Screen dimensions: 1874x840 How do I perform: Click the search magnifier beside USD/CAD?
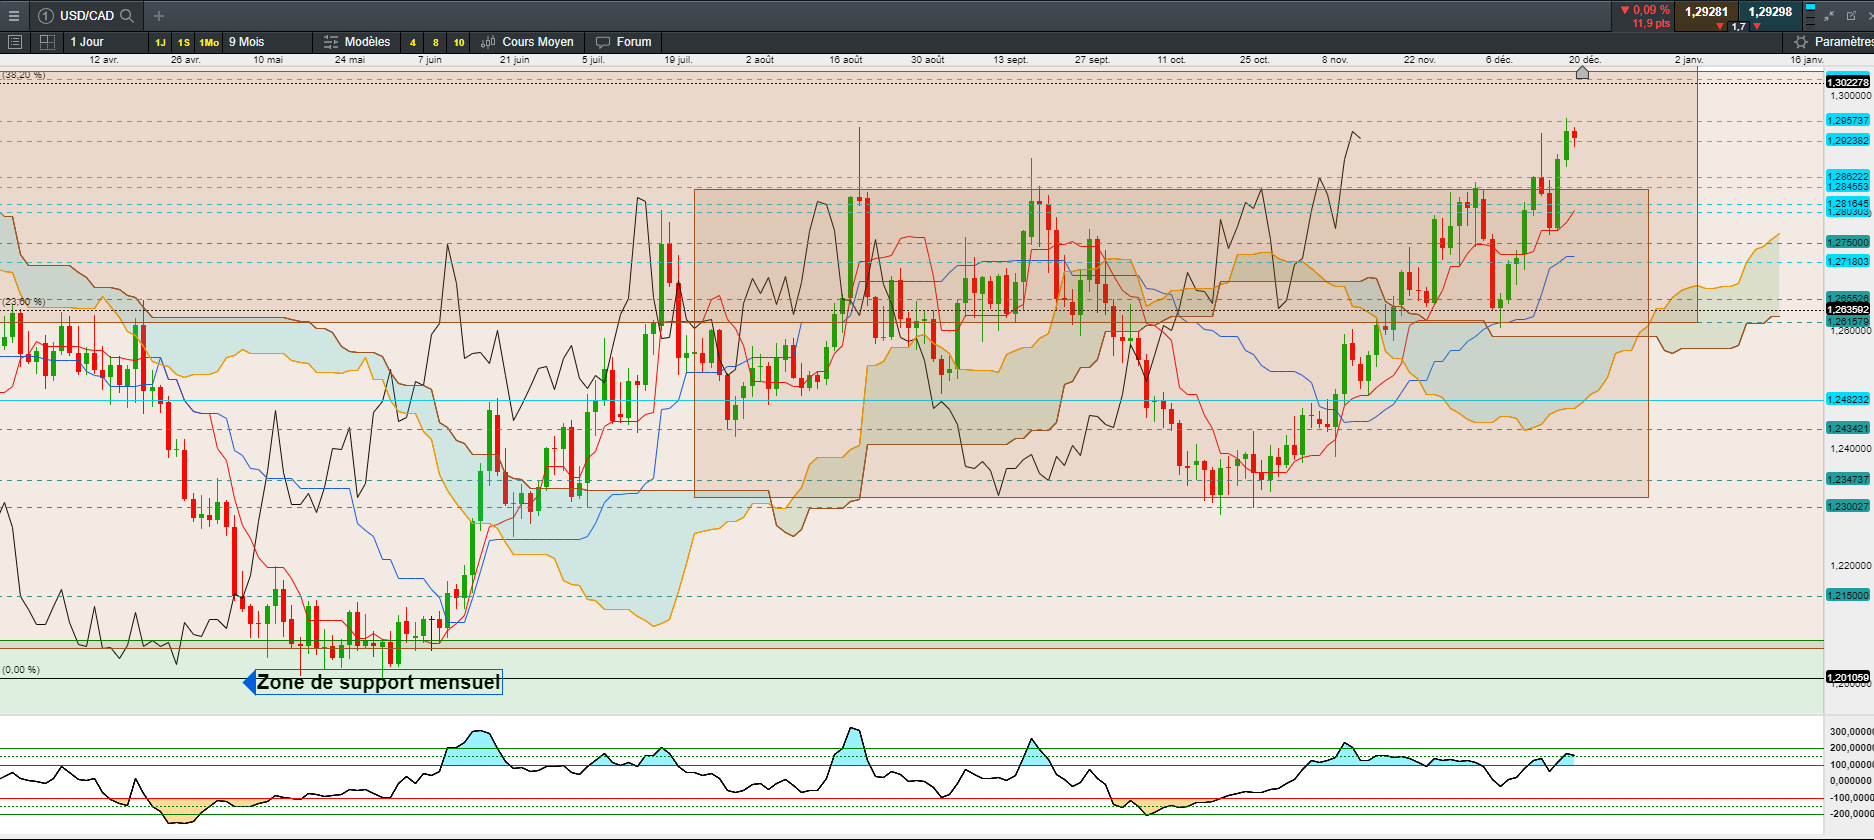127,16
